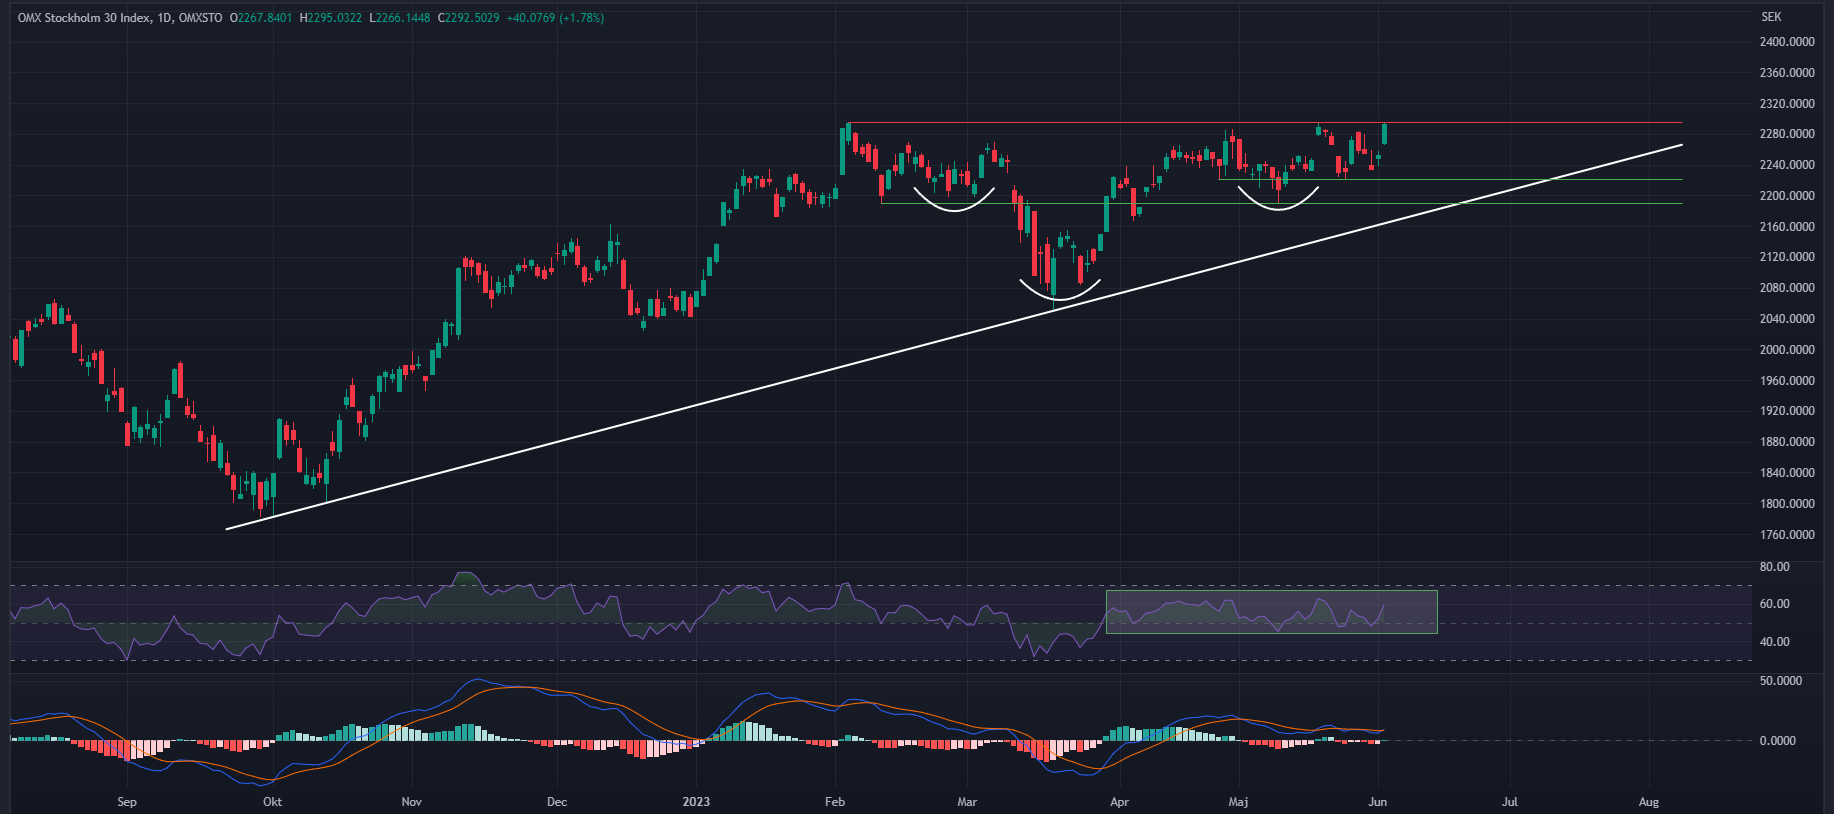Click the 2400.0000 price axis label
This screenshot has width=1834, height=814.
point(1786,42)
